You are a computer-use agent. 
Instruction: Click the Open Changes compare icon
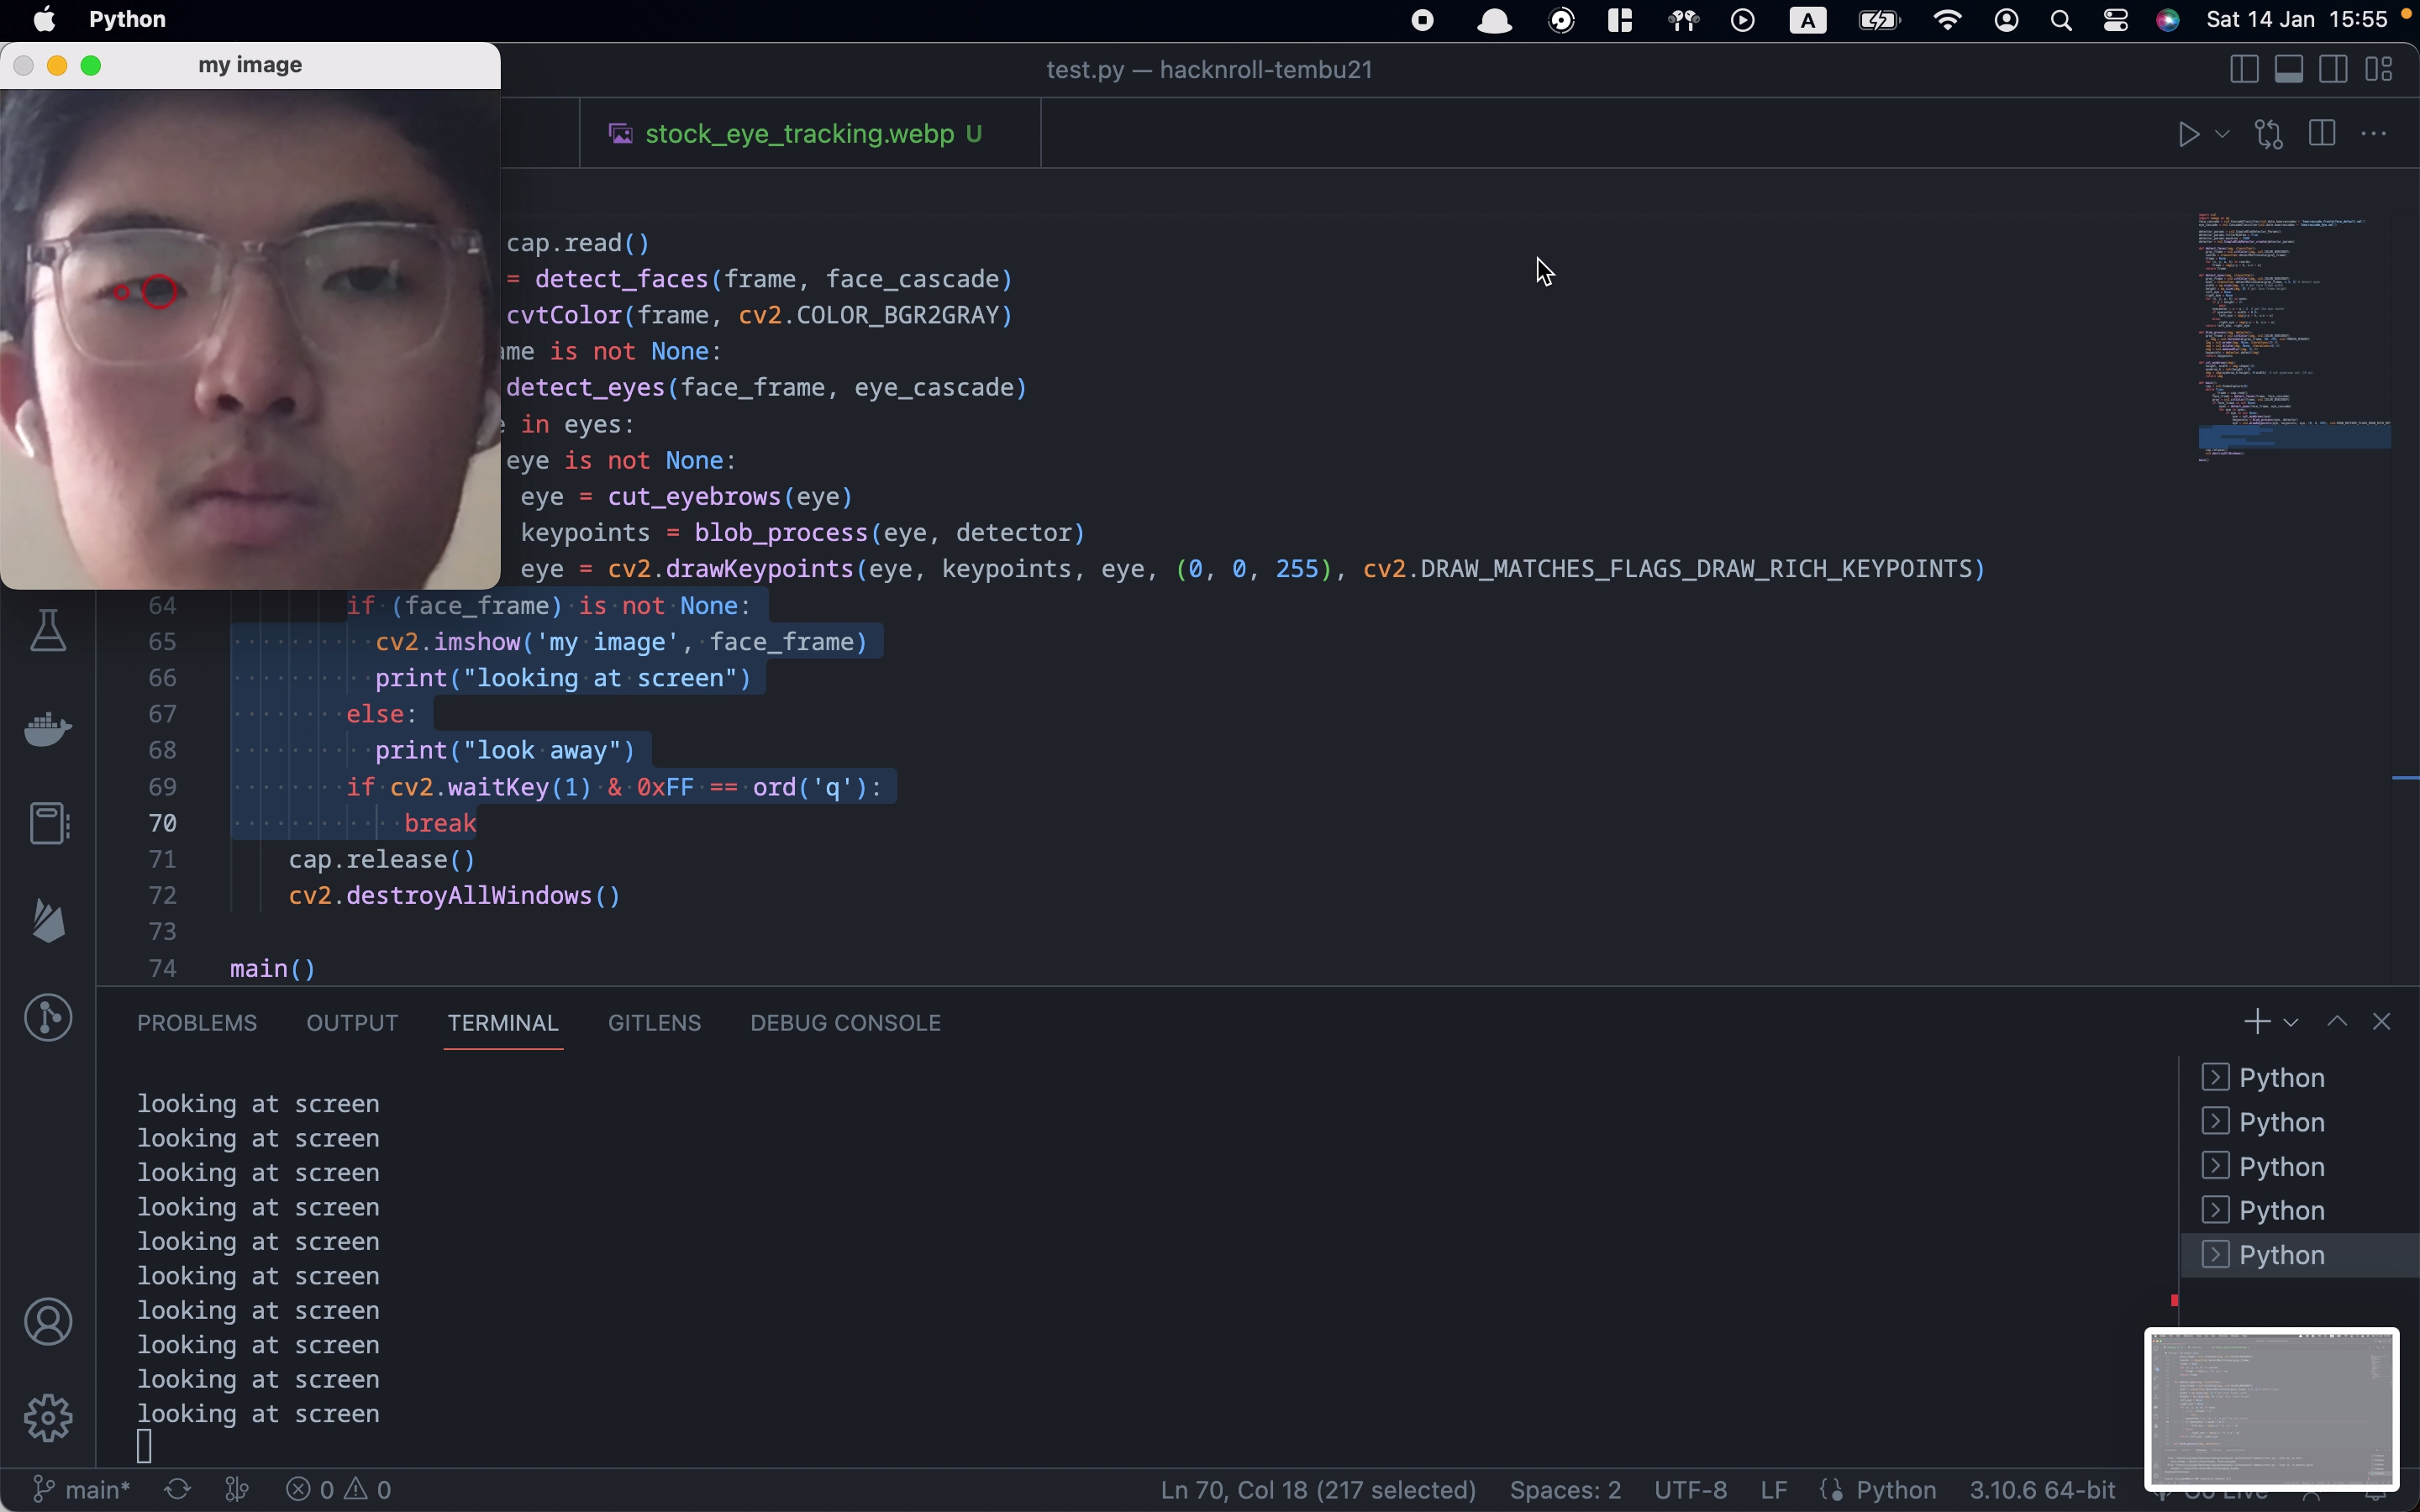[x=2269, y=134]
